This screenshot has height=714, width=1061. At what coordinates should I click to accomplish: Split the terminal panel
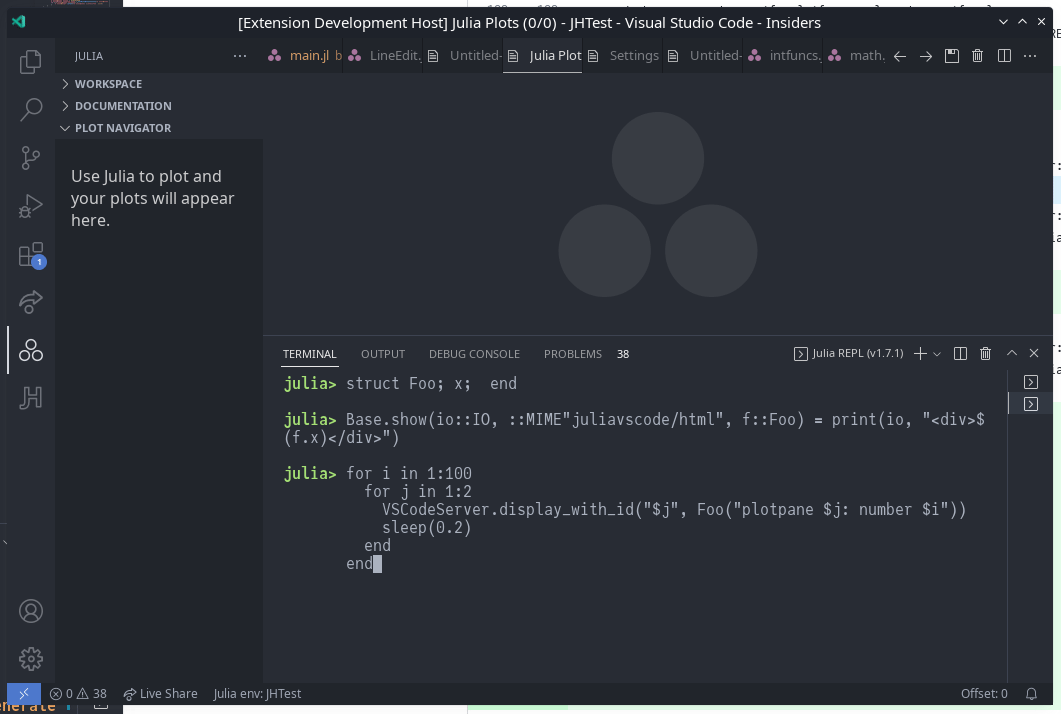(x=960, y=353)
